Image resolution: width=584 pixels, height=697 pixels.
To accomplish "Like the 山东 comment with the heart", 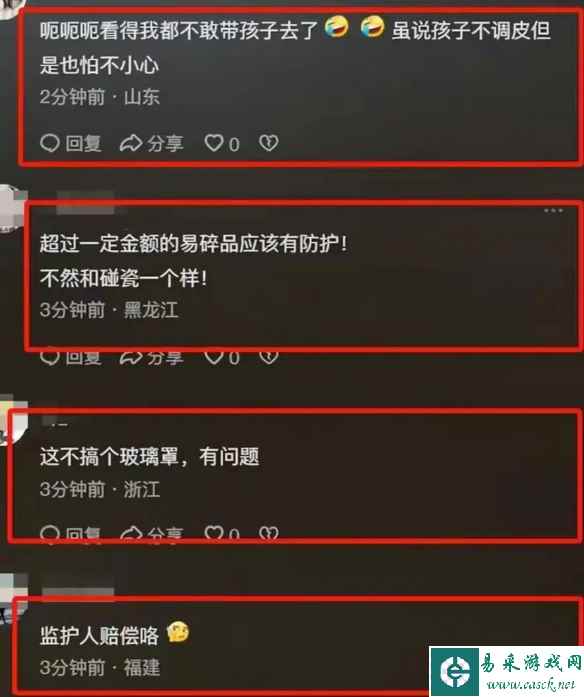I will tap(221, 143).
